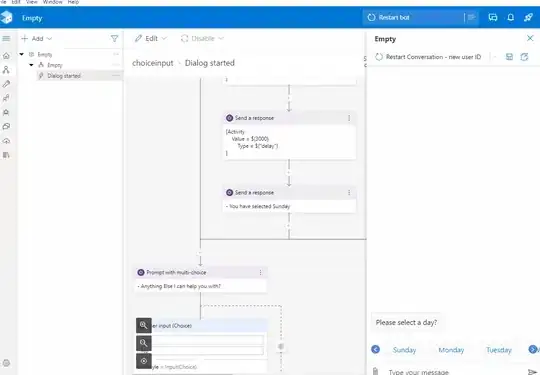Open the View menu
This screenshot has width=540, height=375.
click(x=32, y=2)
